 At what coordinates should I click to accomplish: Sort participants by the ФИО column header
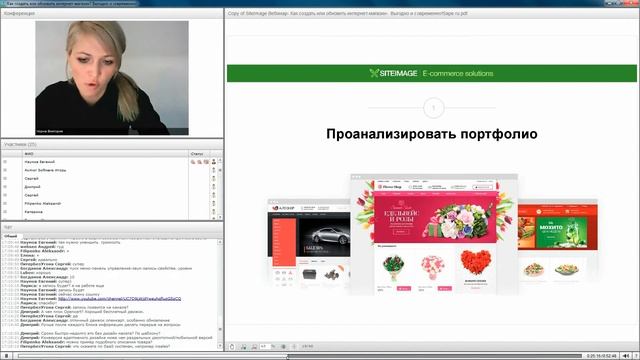pyautogui.click(x=105, y=154)
